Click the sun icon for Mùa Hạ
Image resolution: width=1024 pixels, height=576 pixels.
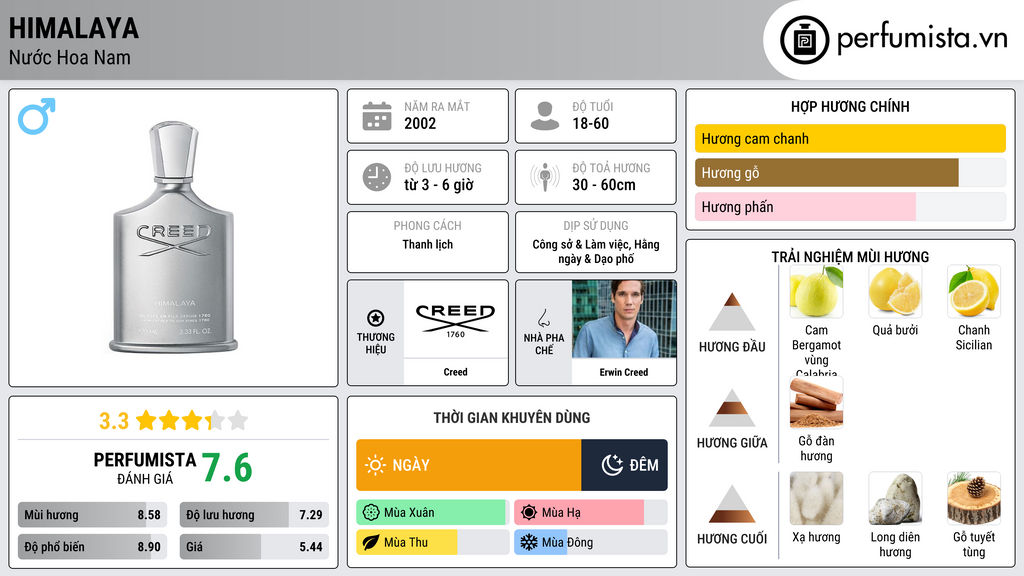(x=529, y=513)
